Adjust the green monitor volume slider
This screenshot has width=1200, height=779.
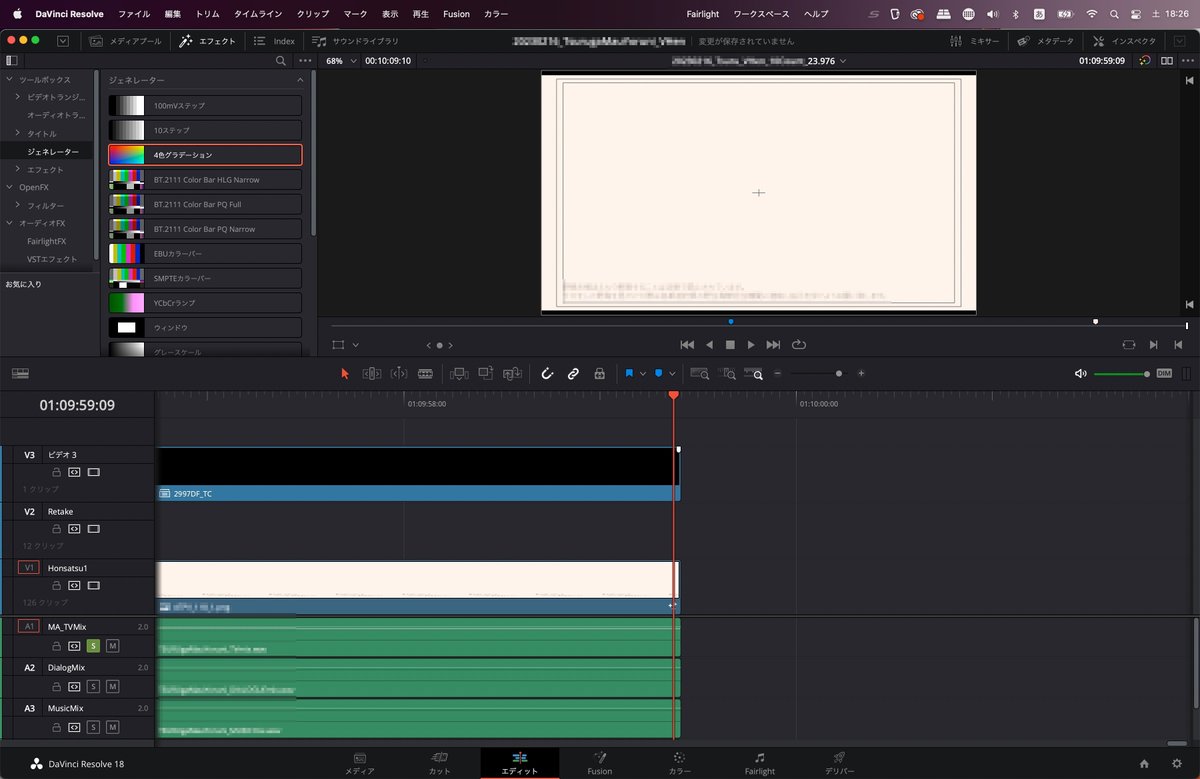point(1121,373)
